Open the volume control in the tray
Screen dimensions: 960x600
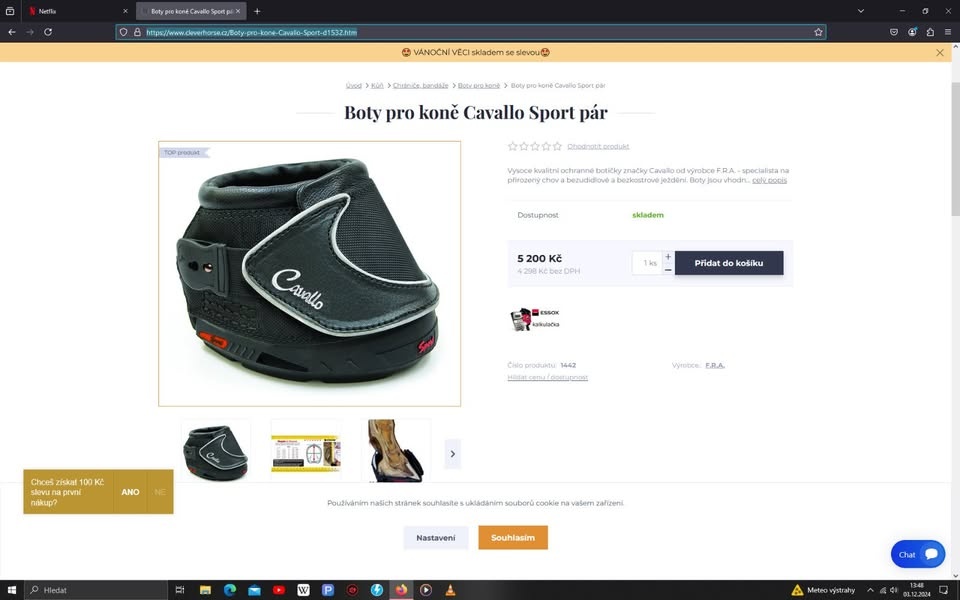pyautogui.click(x=893, y=590)
